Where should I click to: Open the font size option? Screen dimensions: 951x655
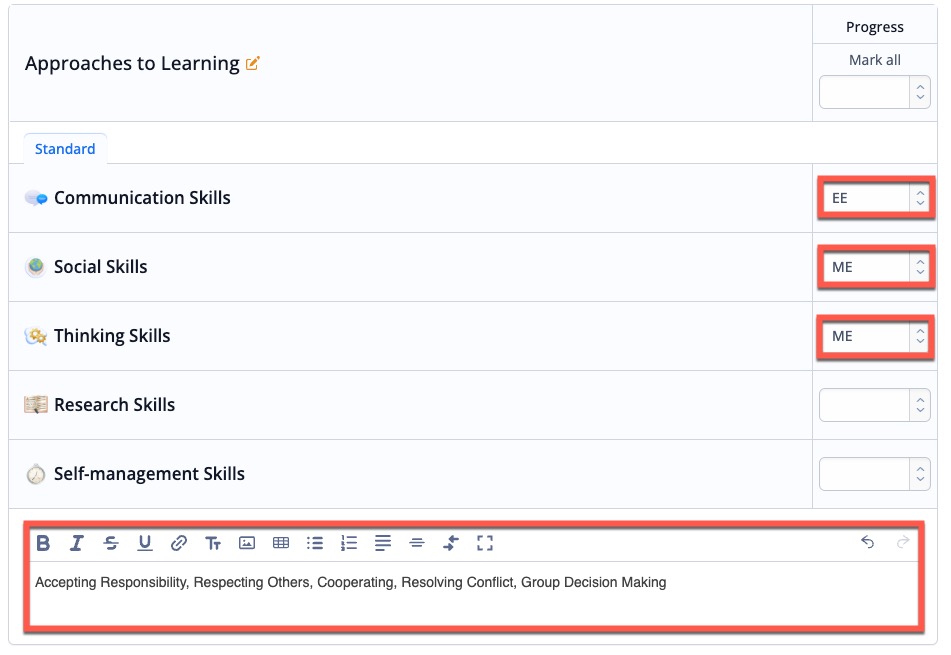[213, 543]
